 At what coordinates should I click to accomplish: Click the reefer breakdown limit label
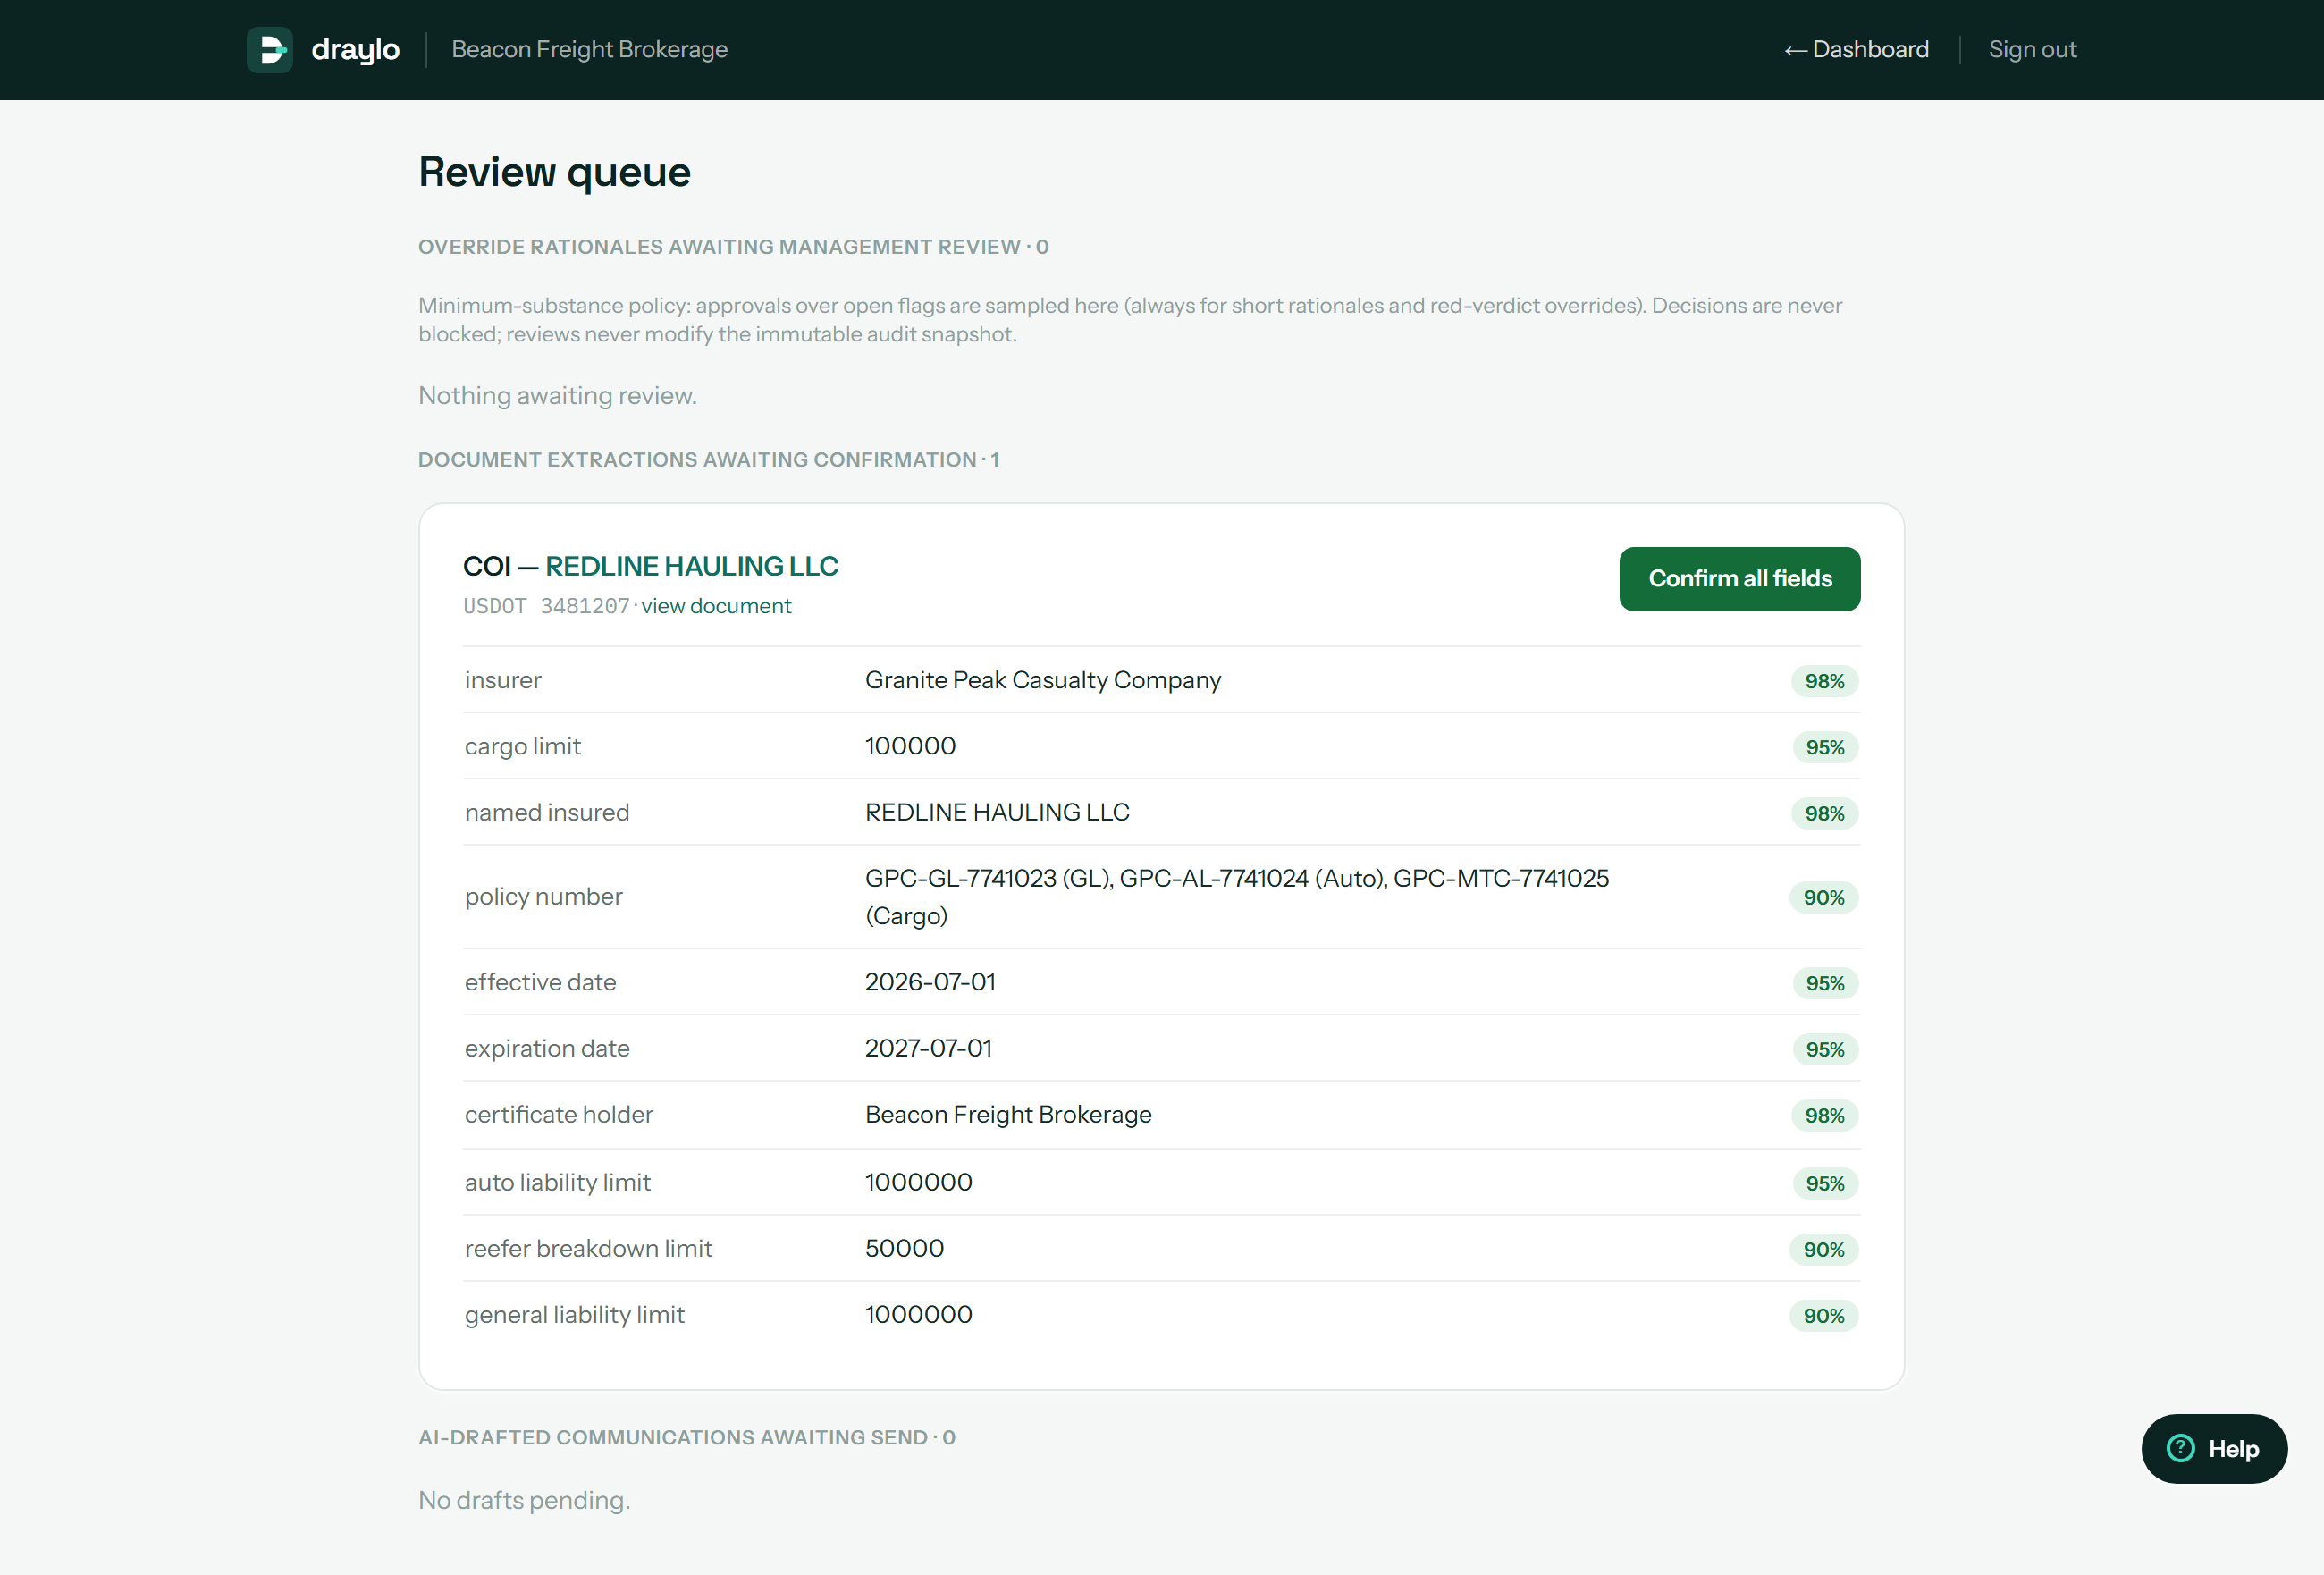[588, 1248]
